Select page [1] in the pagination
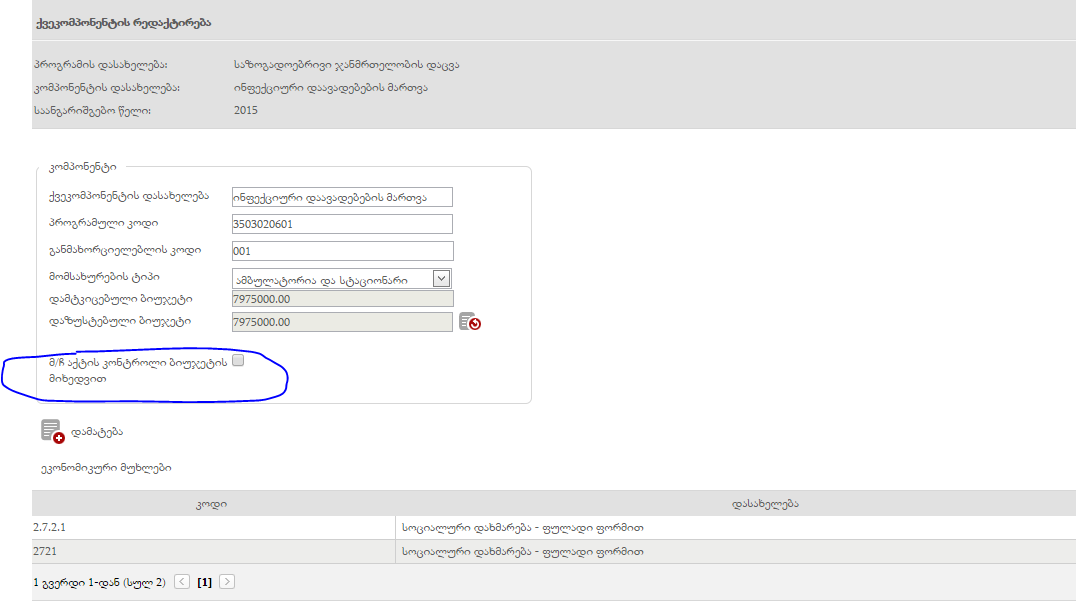 pyautogui.click(x=204, y=582)
